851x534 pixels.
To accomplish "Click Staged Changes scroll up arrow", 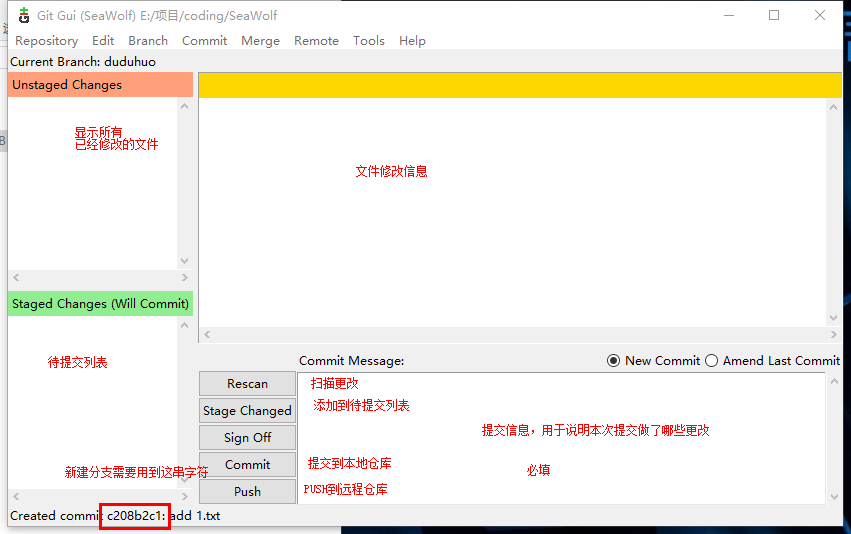I will click(x=185, y=325).
